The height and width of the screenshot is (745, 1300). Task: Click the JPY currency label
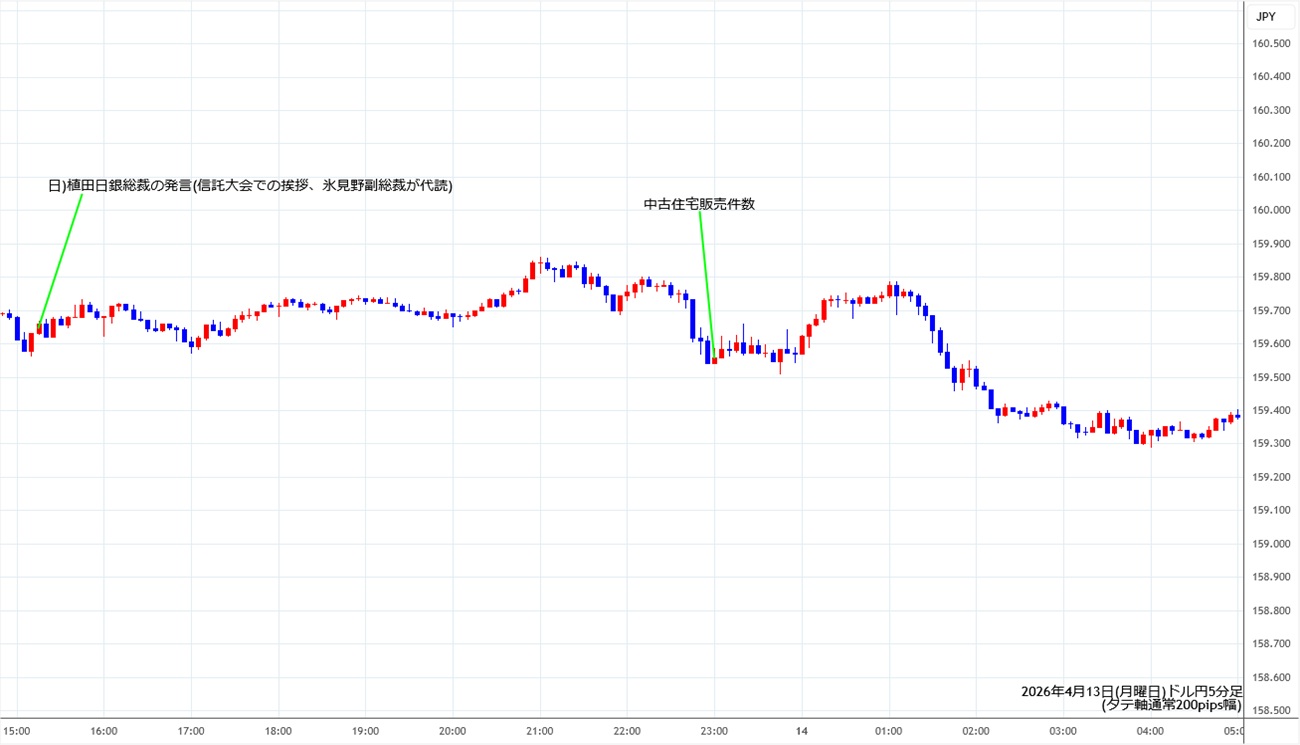tap(1266, 16)
